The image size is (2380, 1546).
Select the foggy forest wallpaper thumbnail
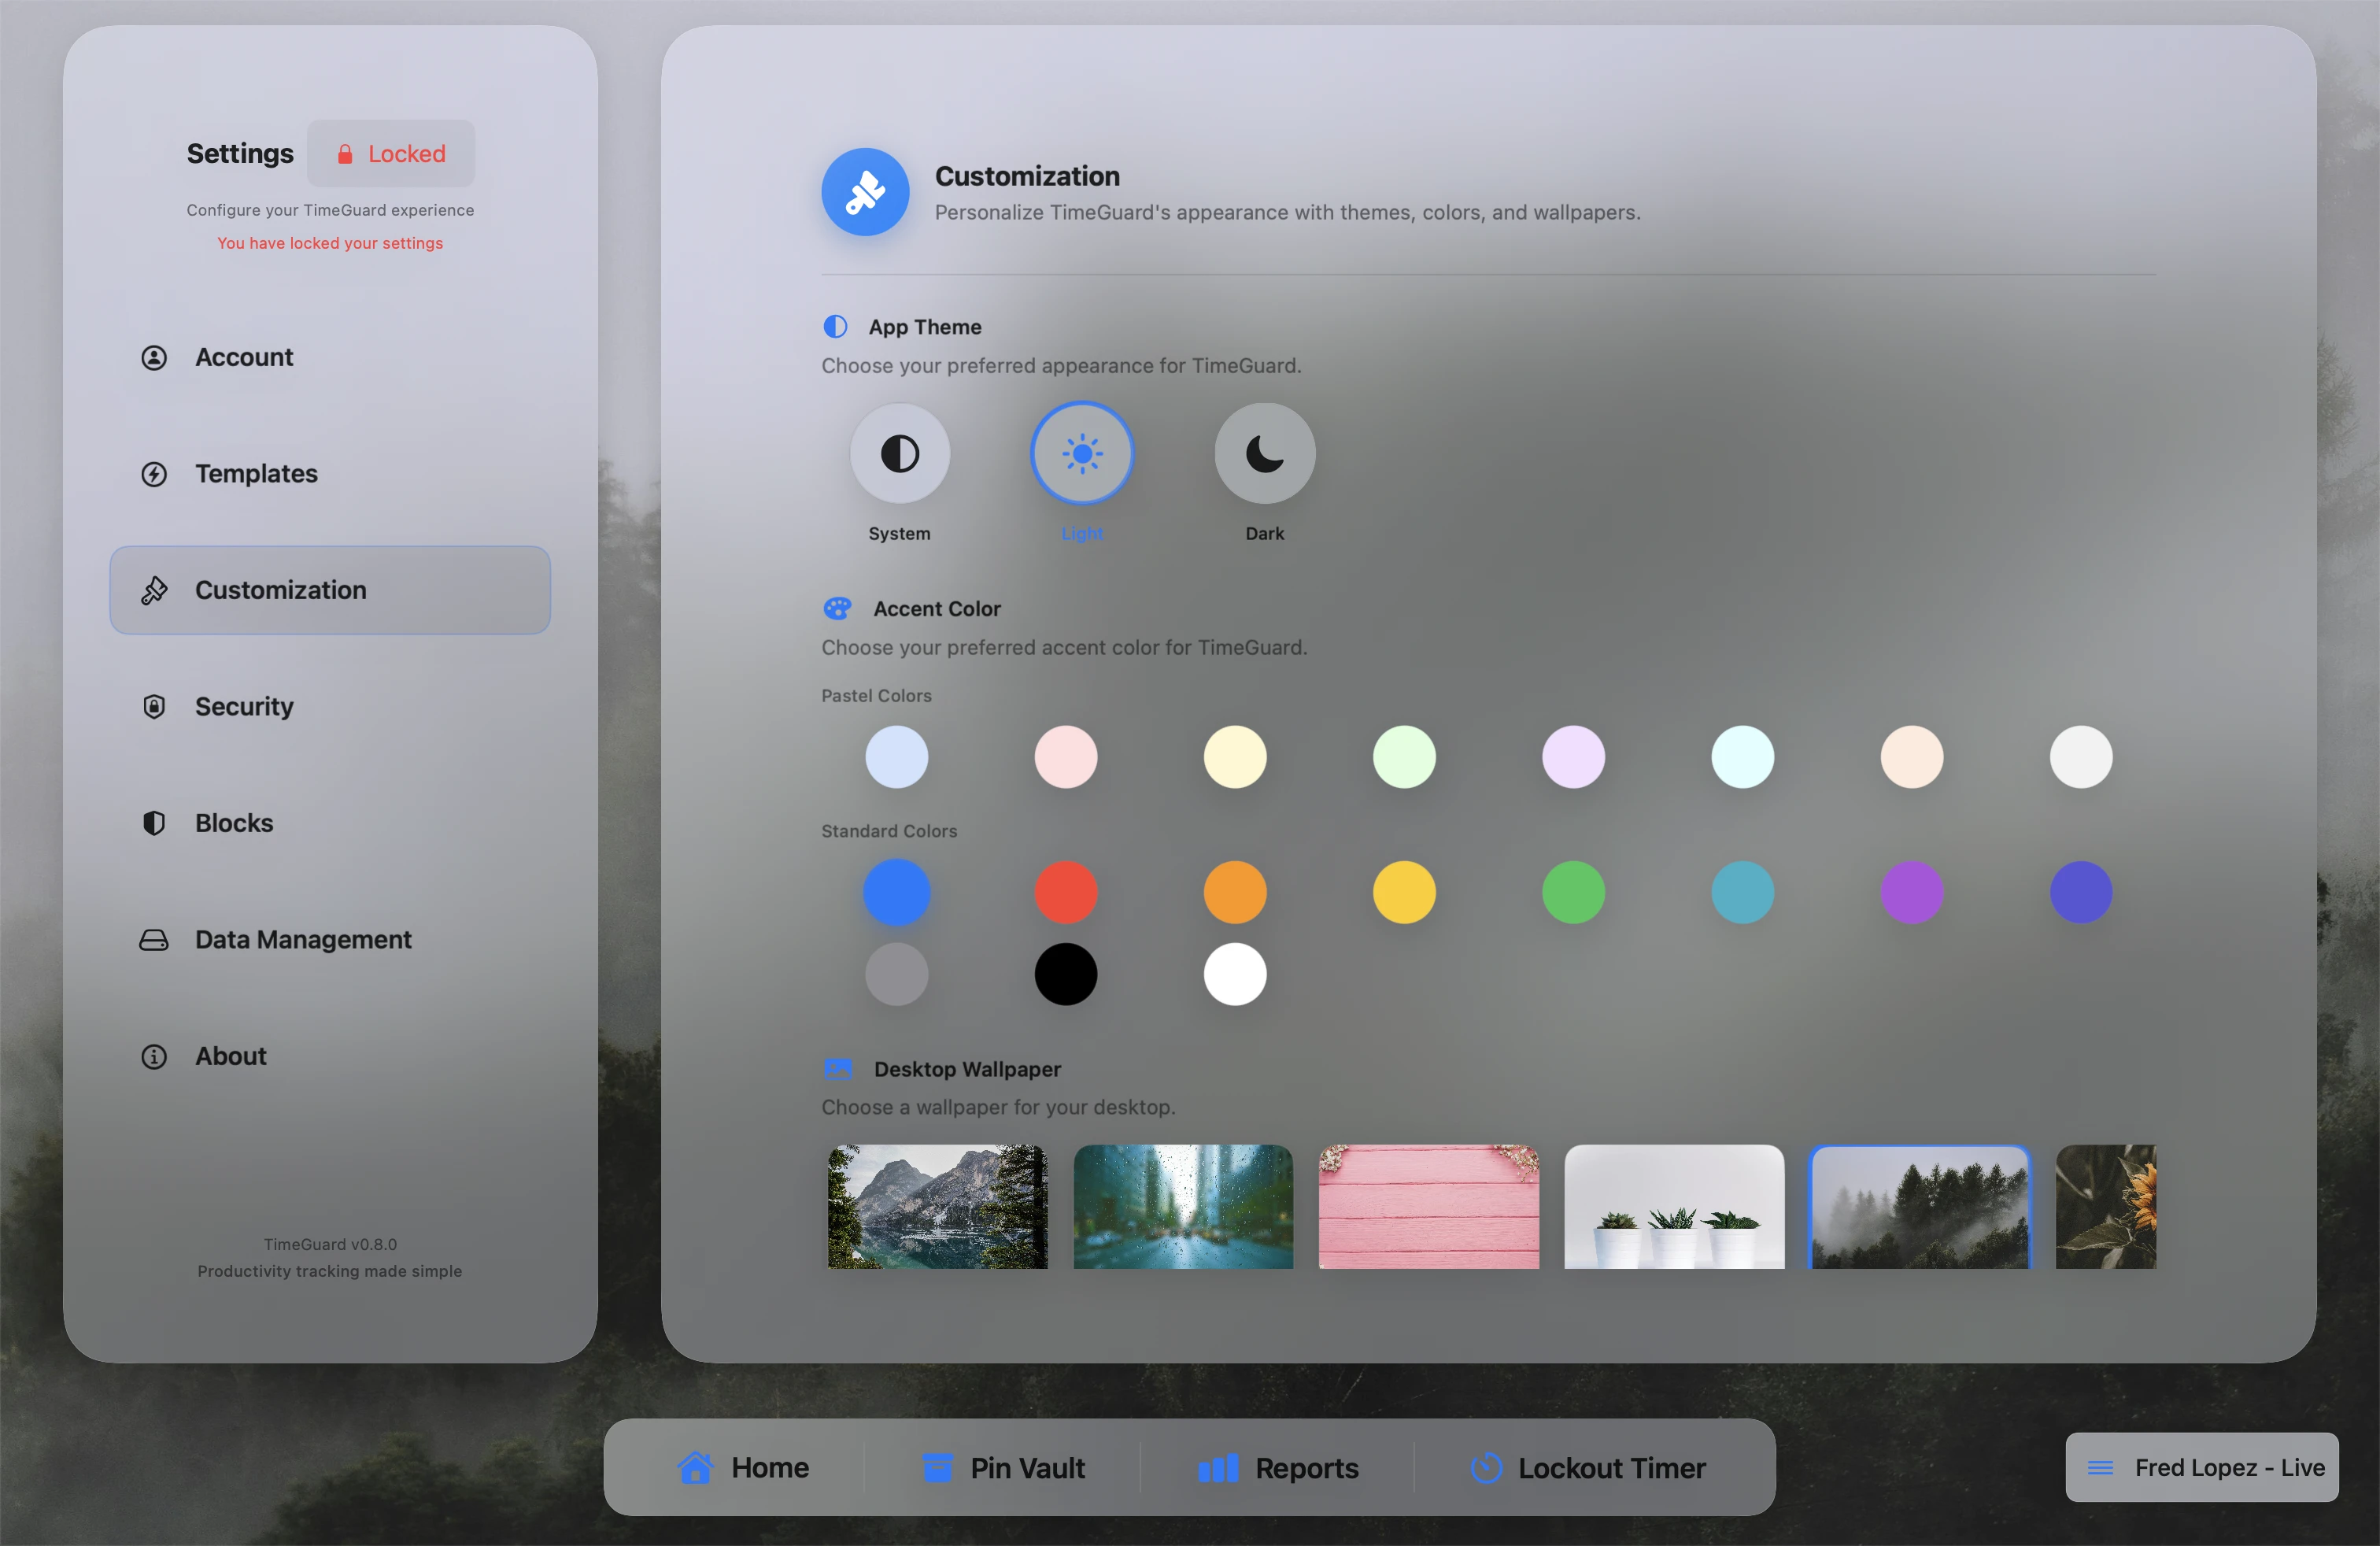(x=1920, y=1207)
